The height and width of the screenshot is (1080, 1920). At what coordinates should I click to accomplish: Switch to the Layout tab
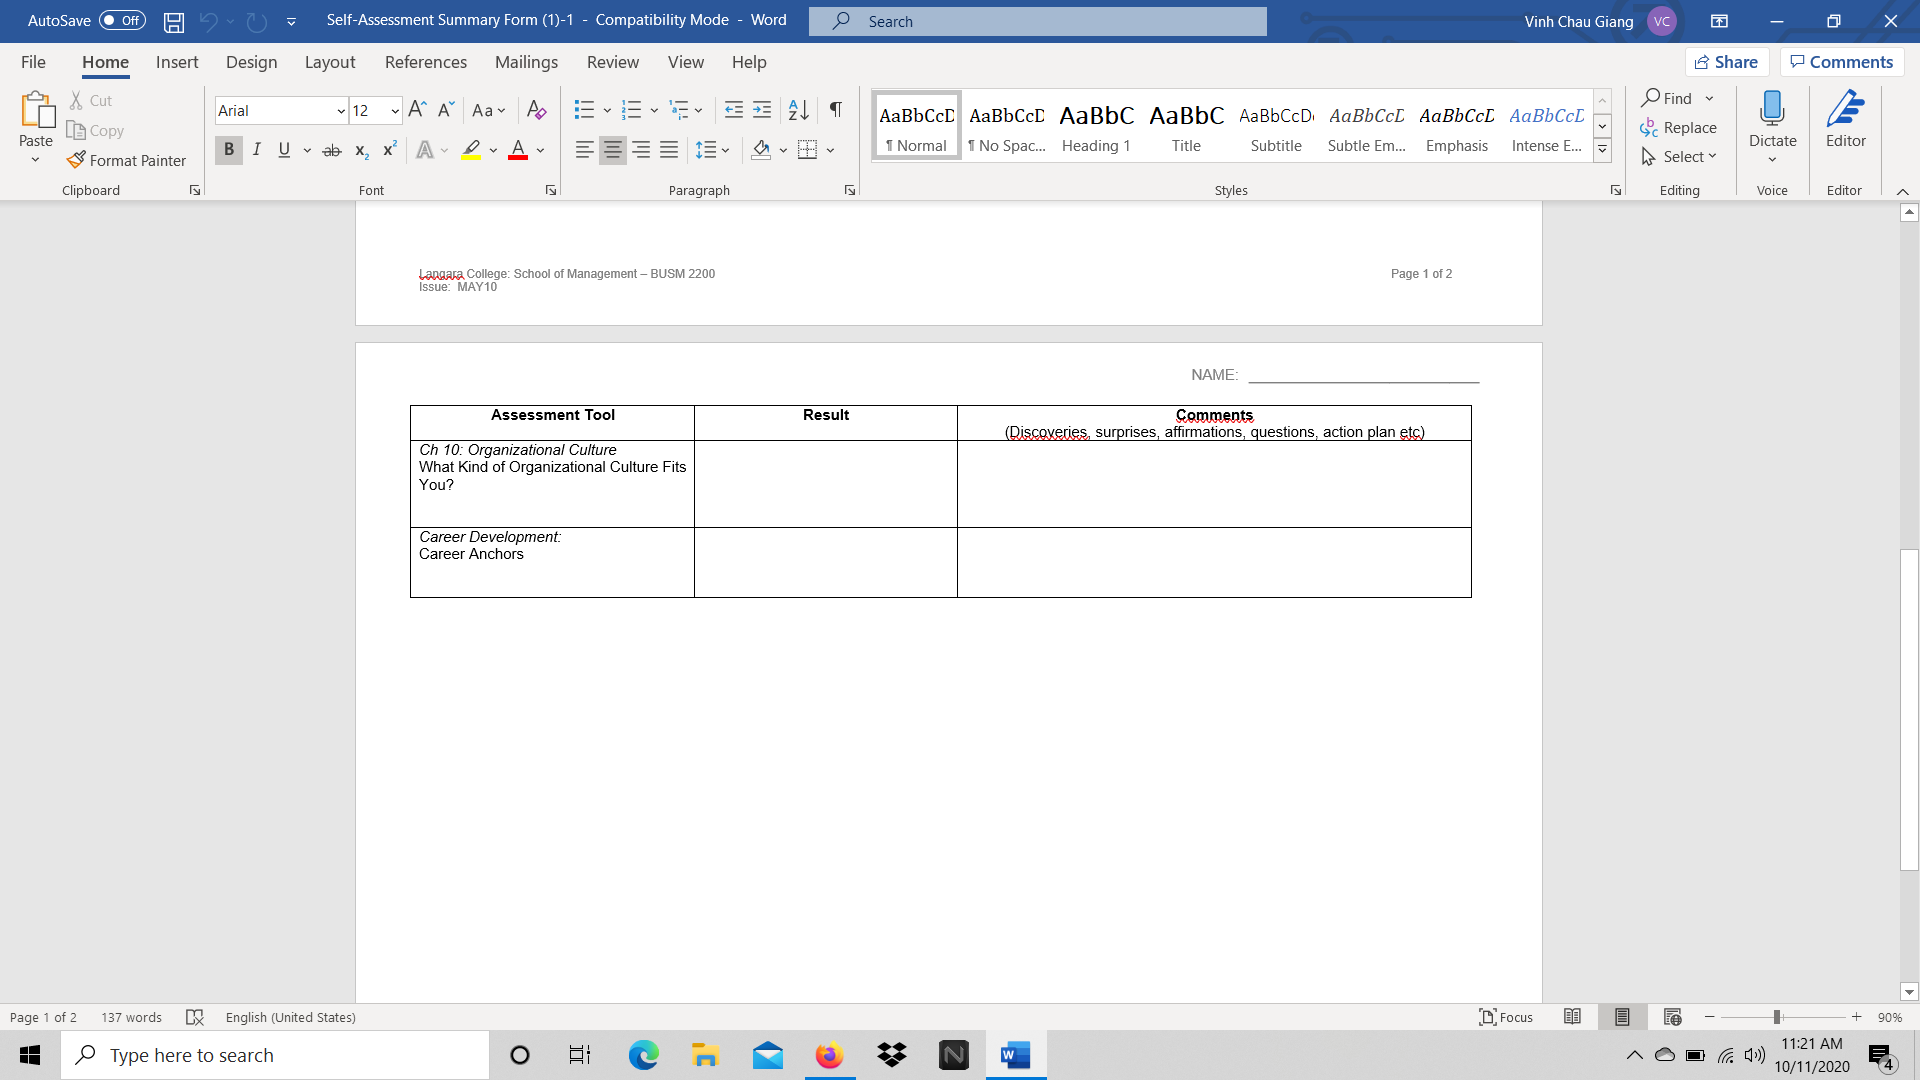point(330,62)
